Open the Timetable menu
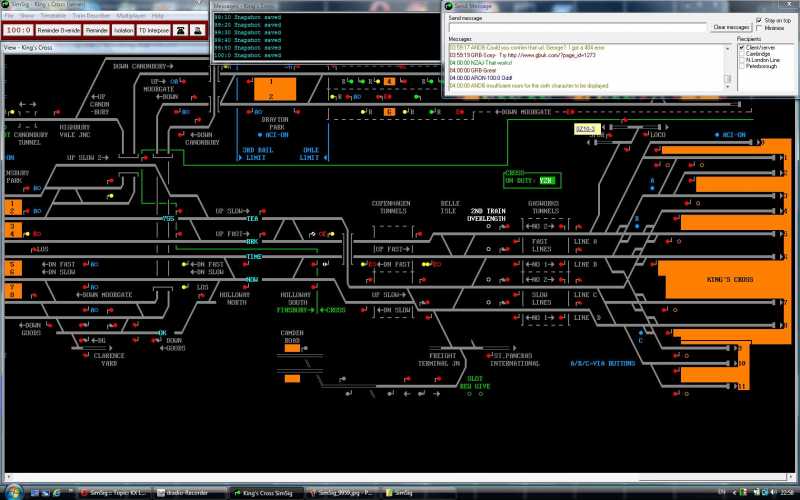800x500 pixels. tap(53, 16)
